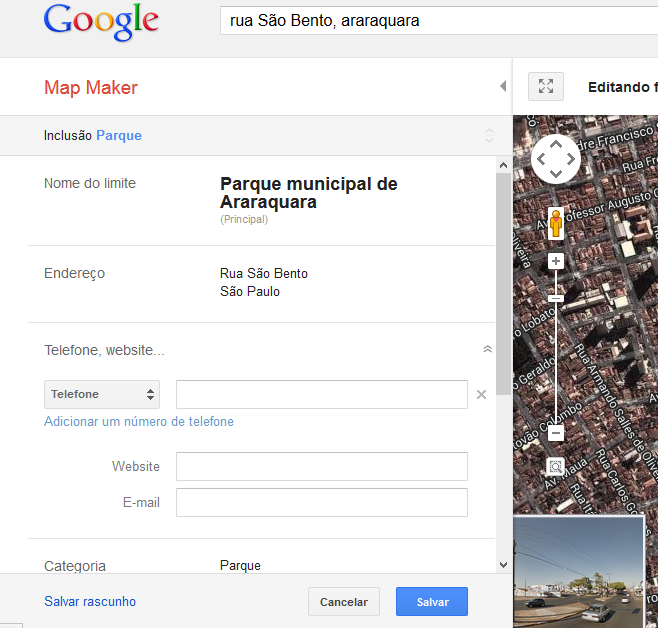Click the zoom slider handle
This screenshot has width=658, height=628.
[556, 298]
